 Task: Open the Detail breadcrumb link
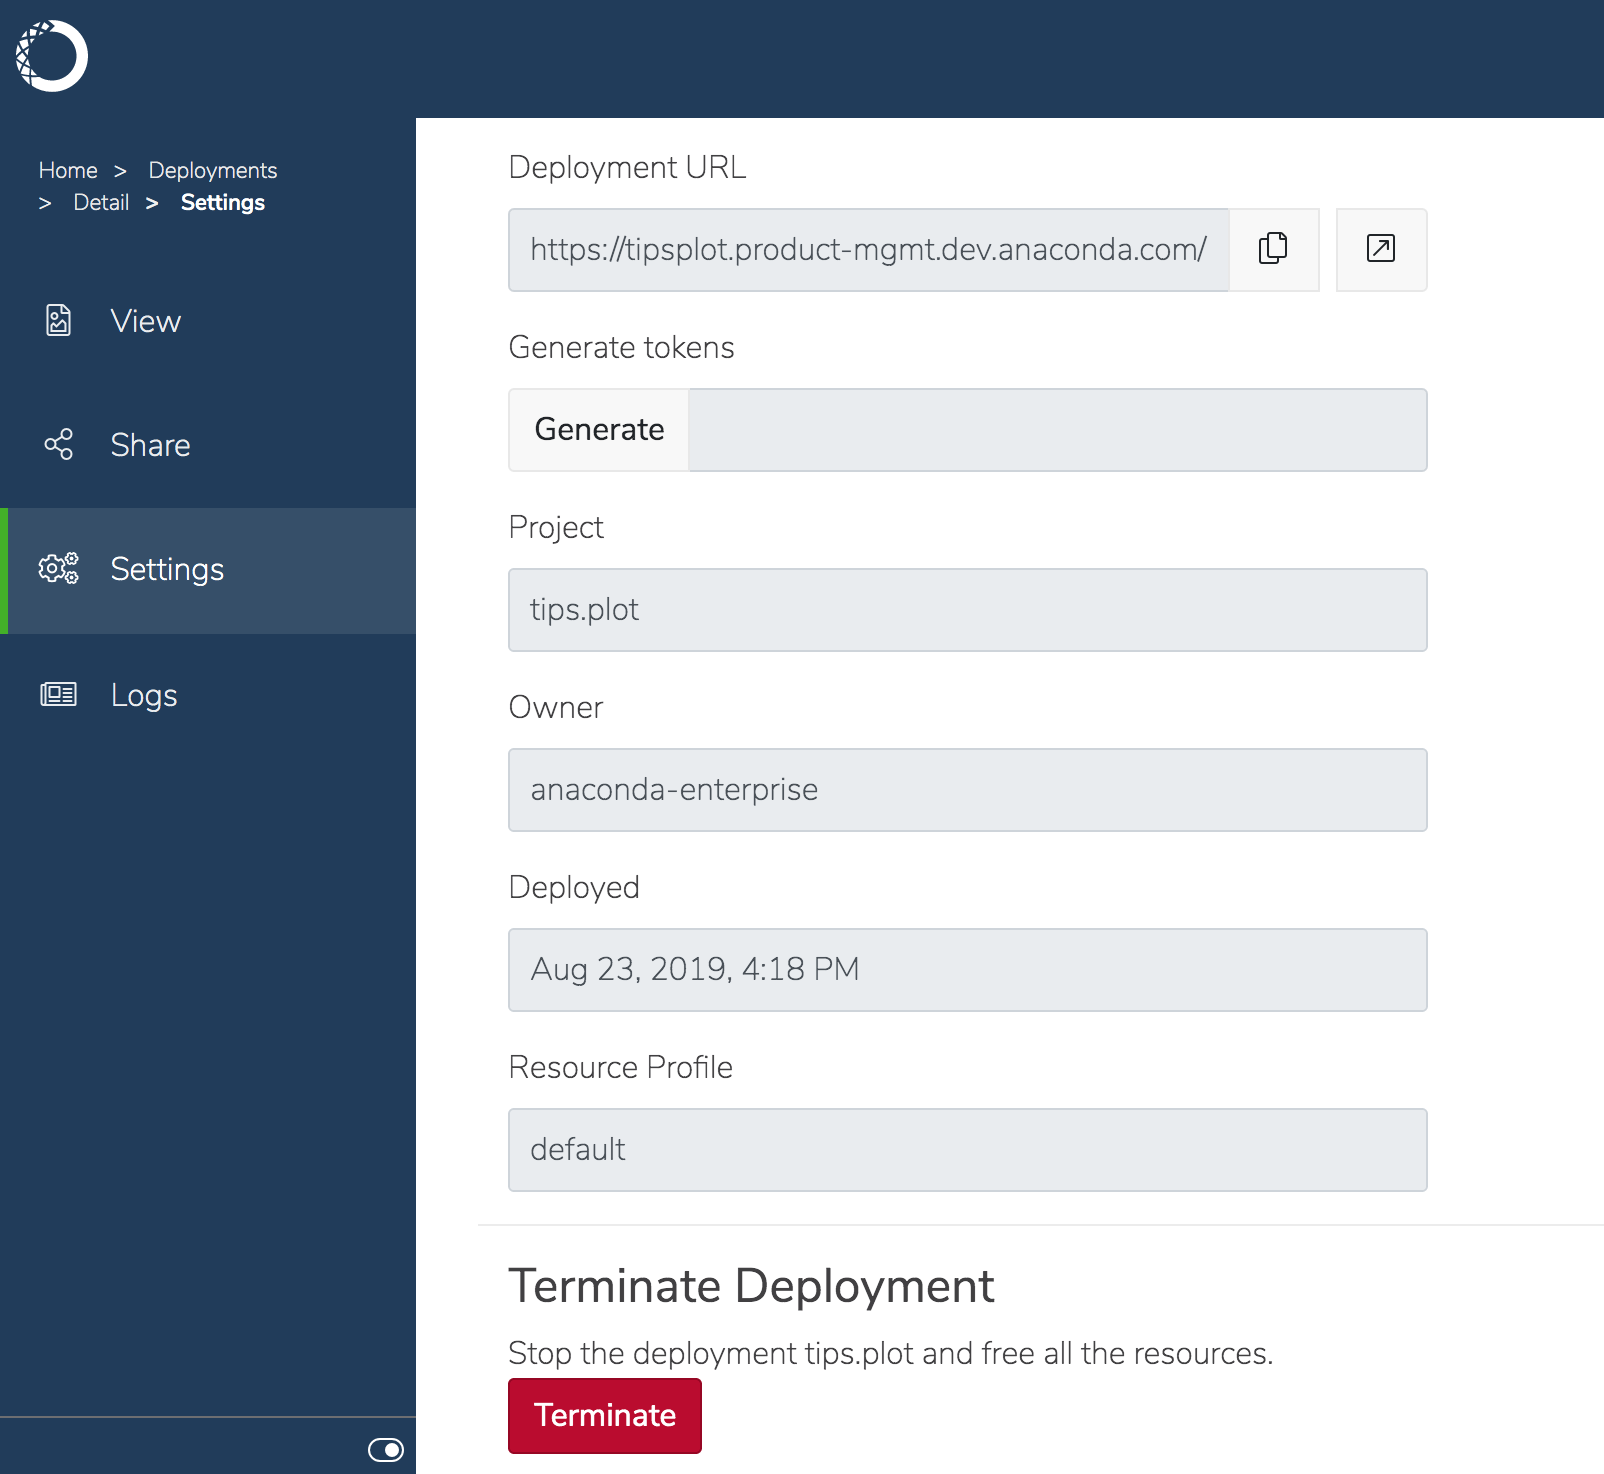[101, 202]
